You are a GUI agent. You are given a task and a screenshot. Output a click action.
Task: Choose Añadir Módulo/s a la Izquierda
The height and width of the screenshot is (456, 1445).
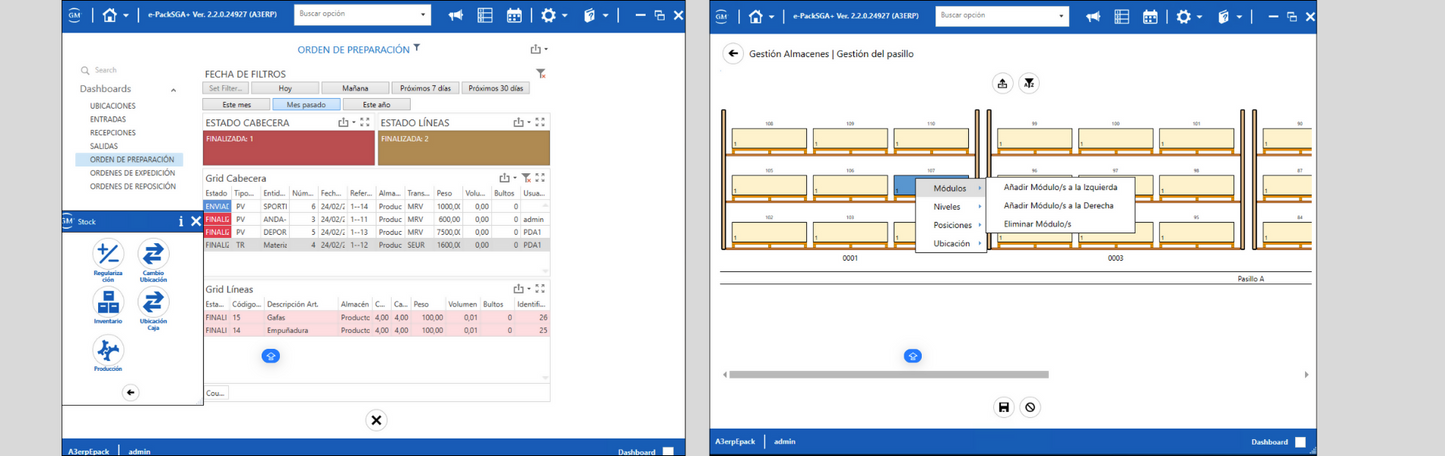(1060, 187)
